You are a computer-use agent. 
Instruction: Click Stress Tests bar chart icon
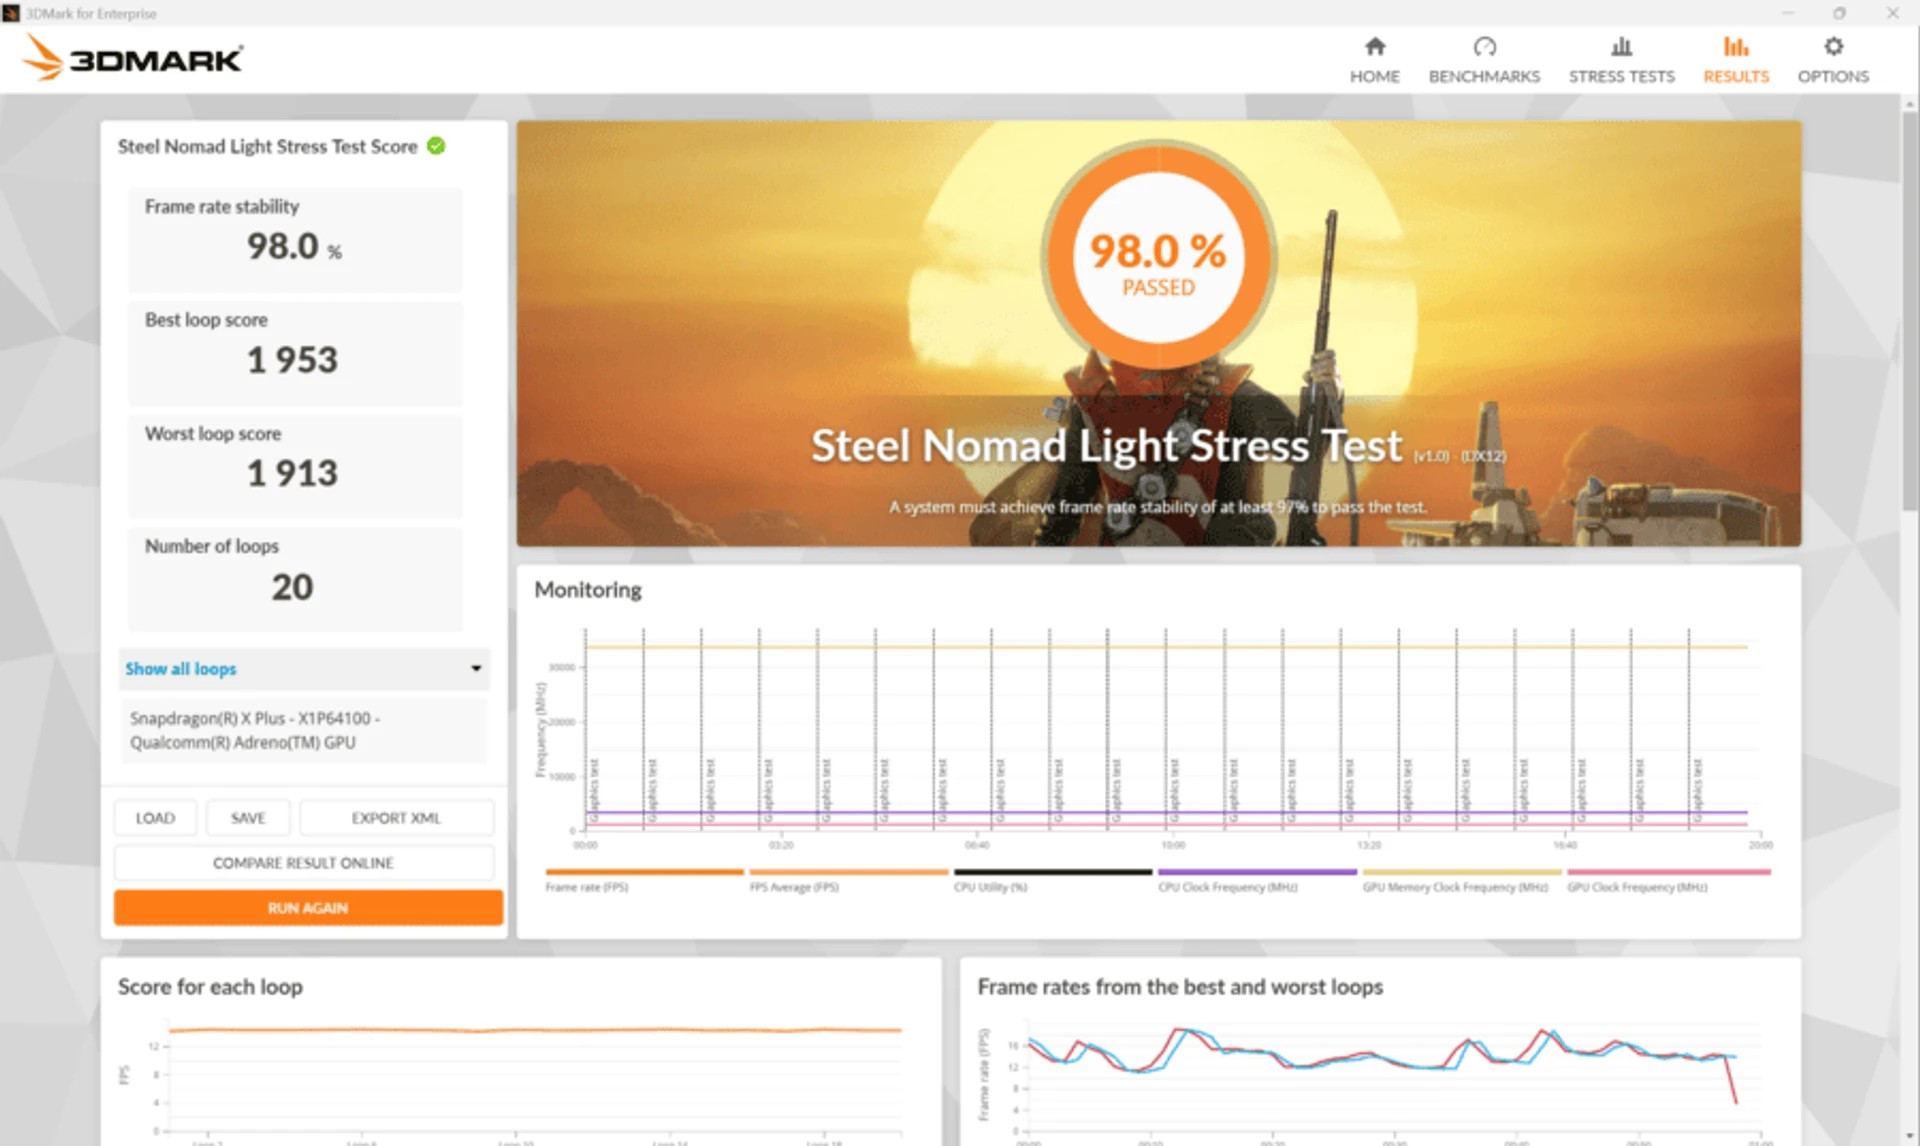(x=1621, y=47)
